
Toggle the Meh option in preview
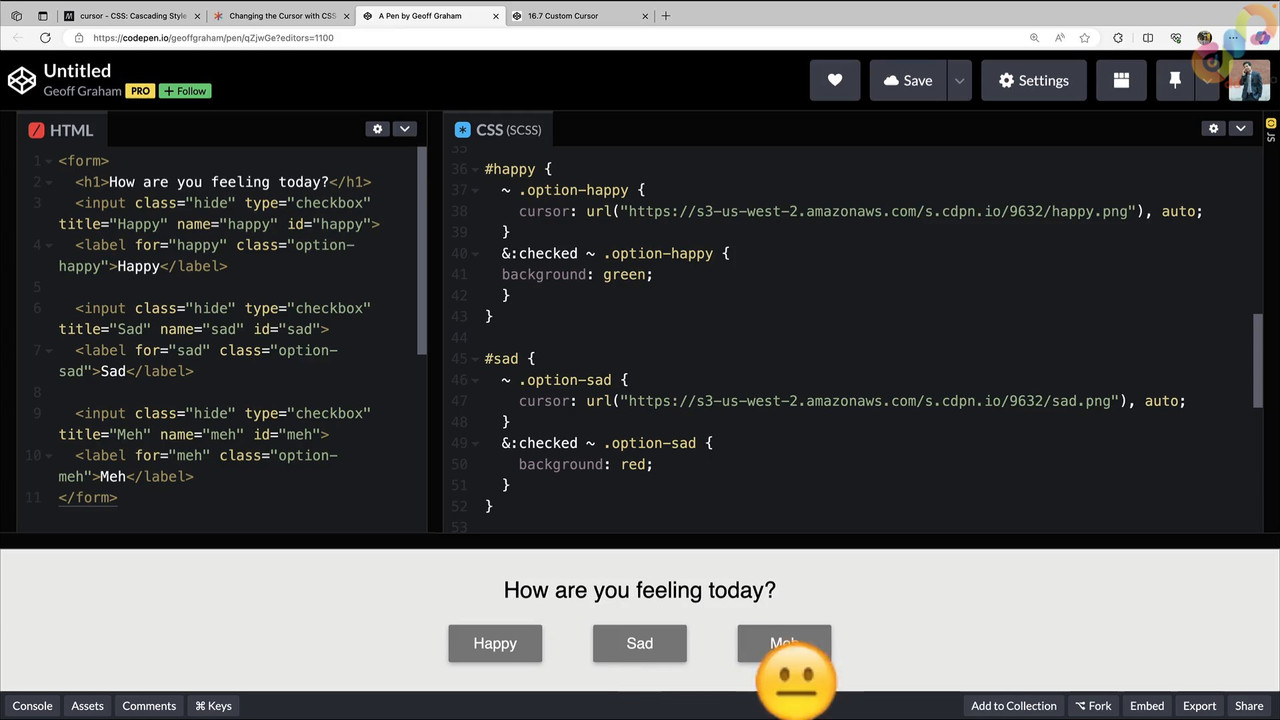(x=784, y=644)
